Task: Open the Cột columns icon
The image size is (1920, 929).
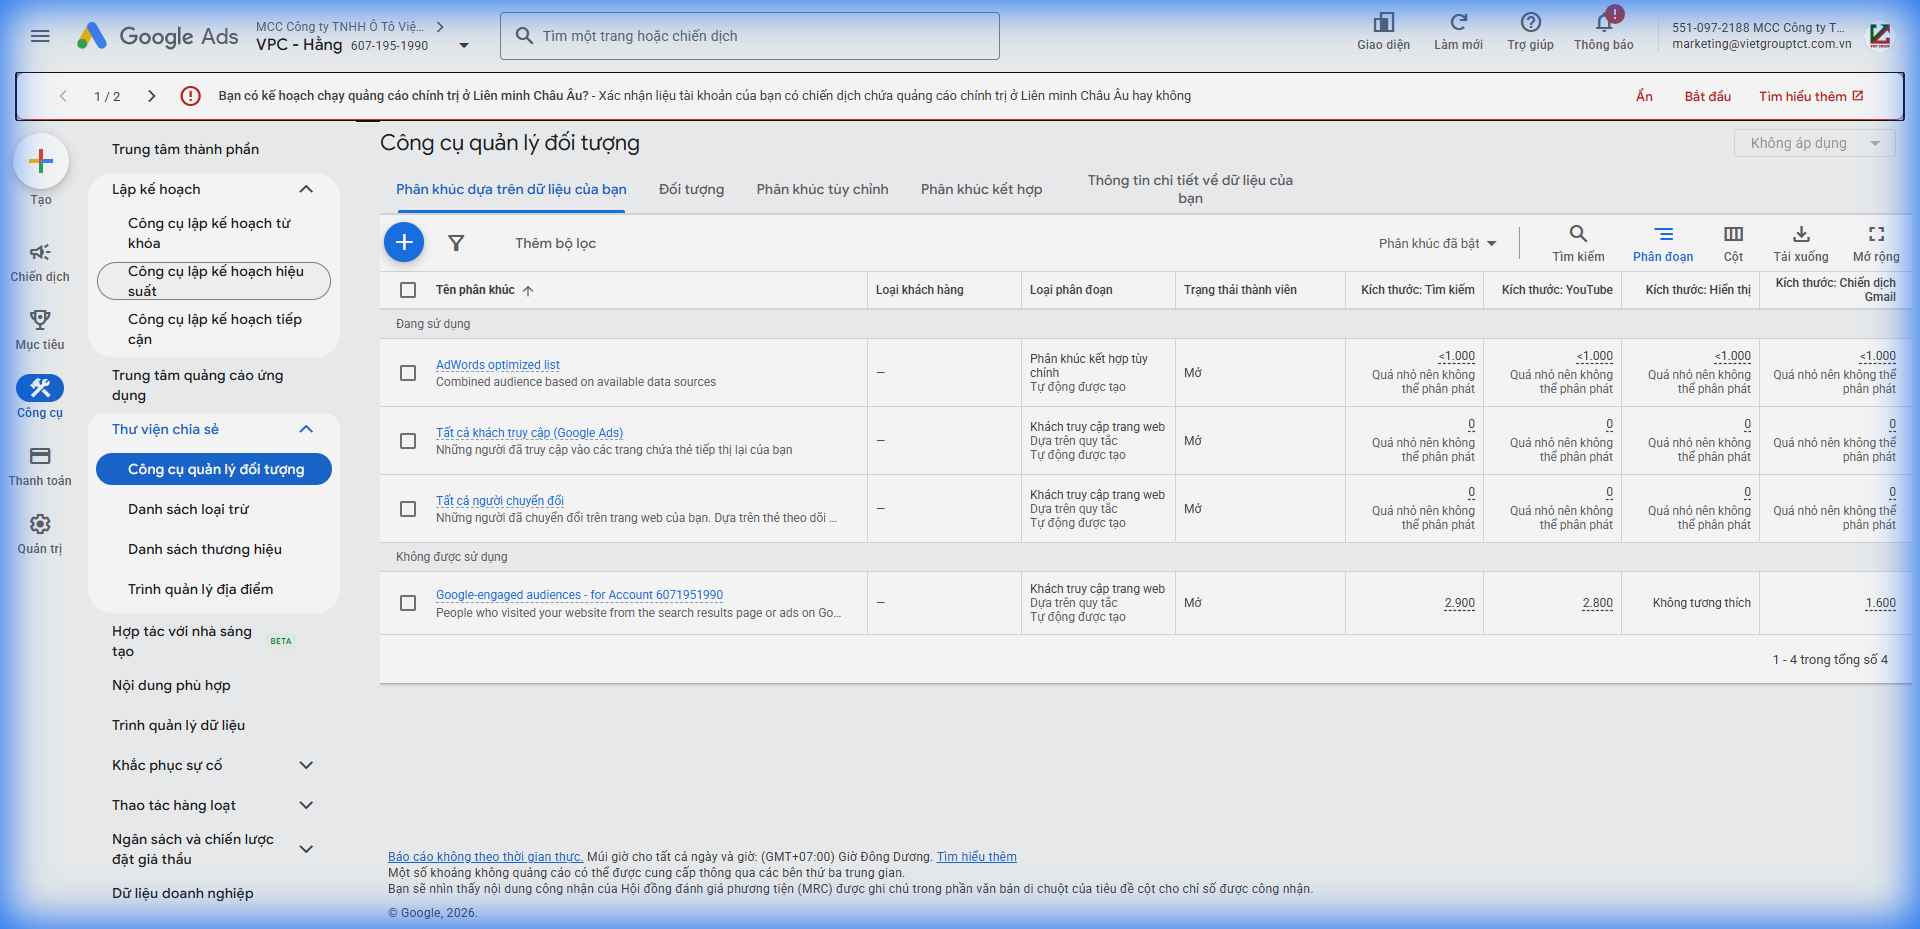Action: pyautogui.click(x=1733, y=235)
